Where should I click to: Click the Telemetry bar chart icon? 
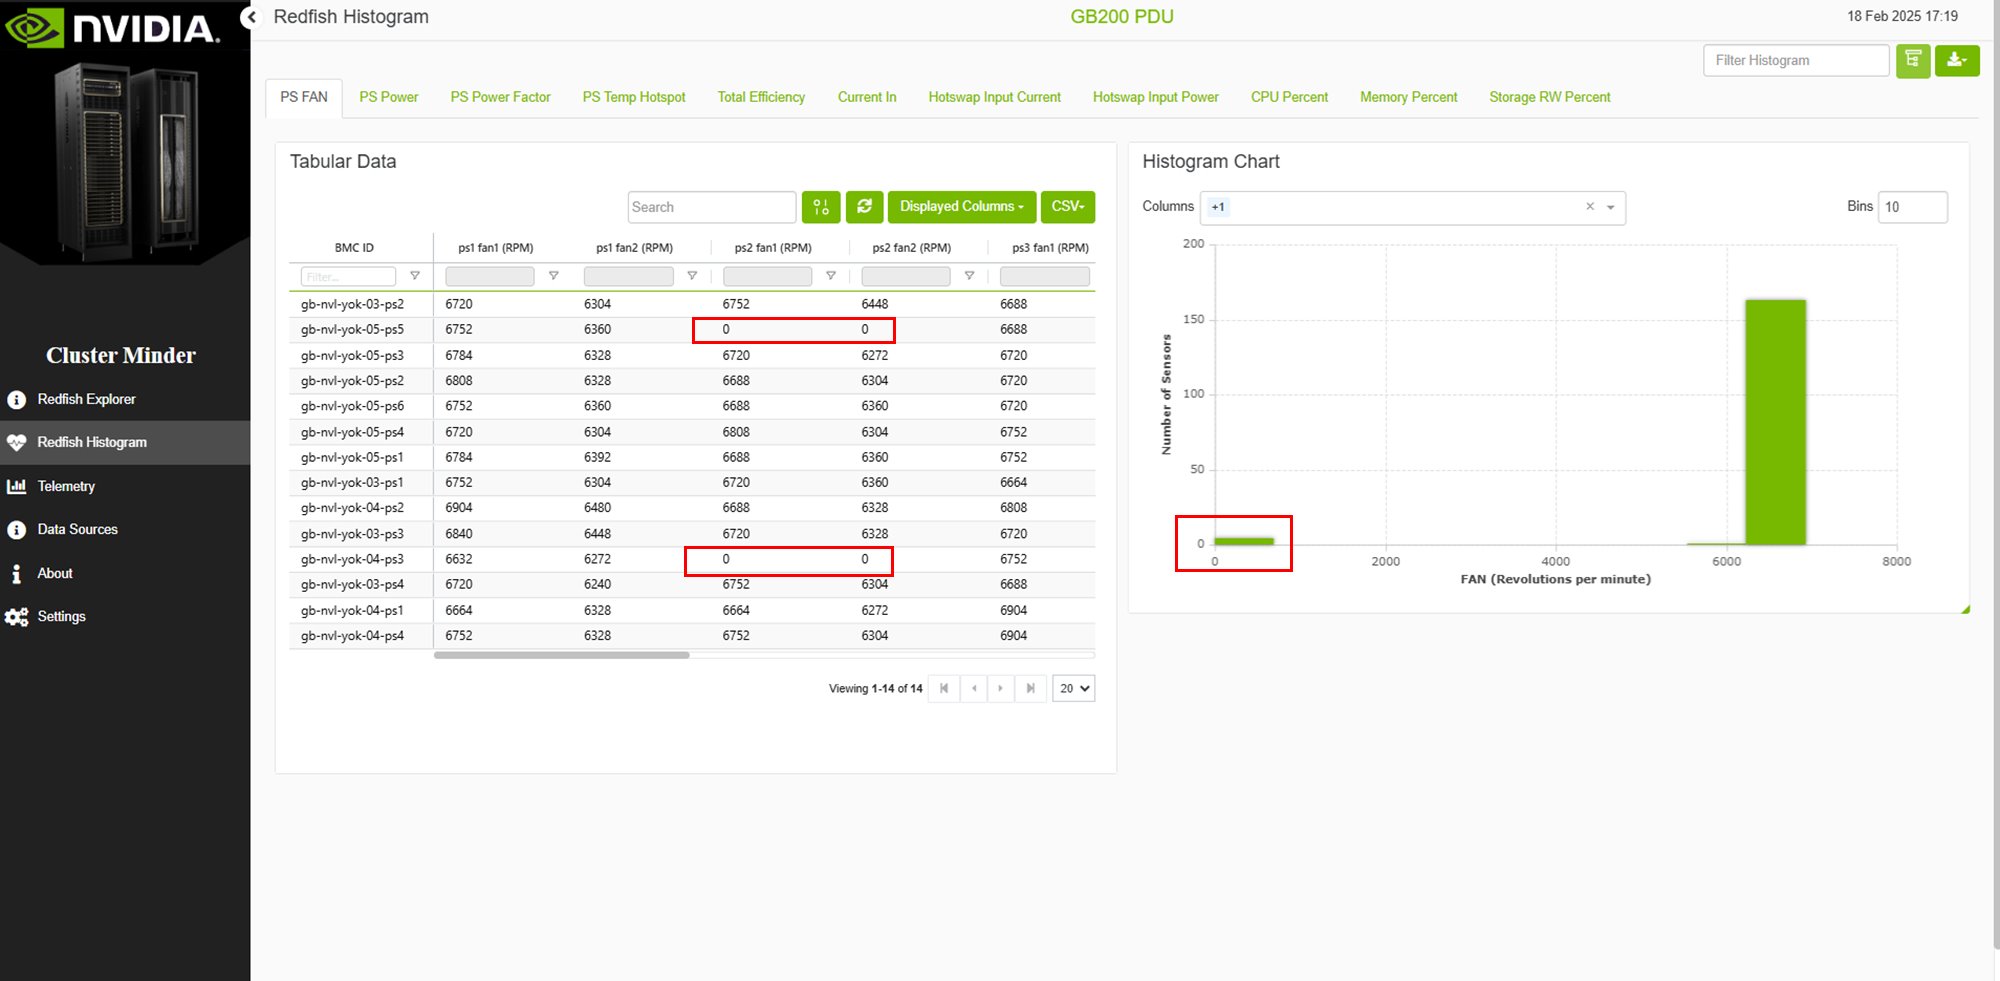[x=17, y=487]
